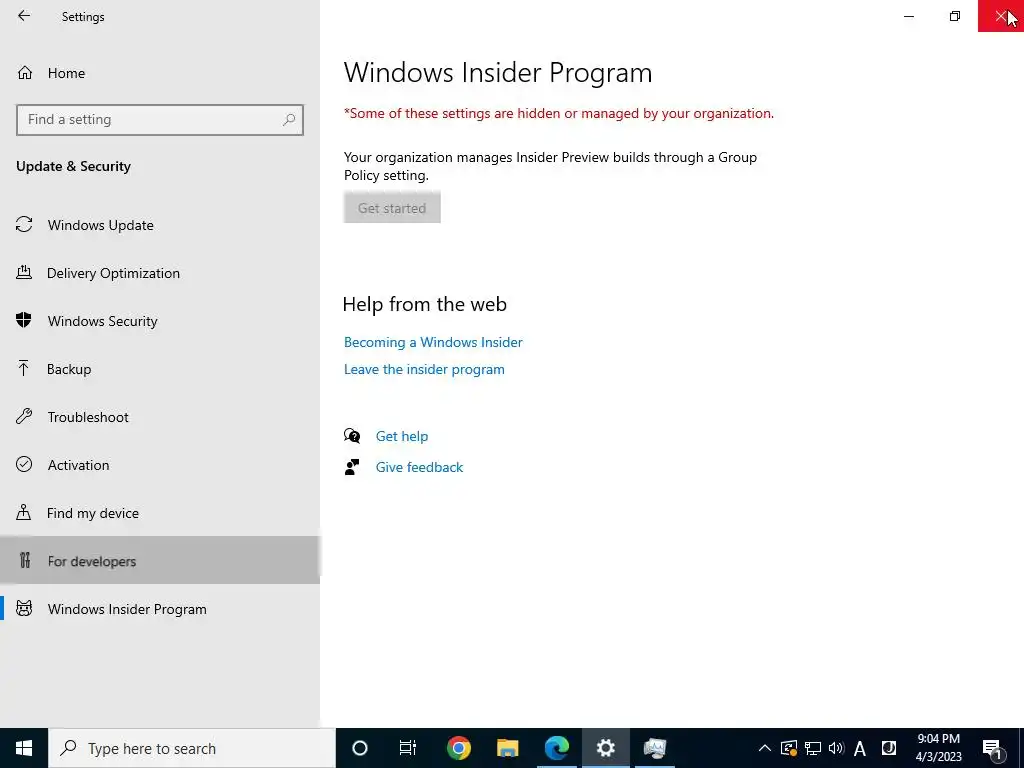Viewport: 1024px width, 768px height.
Task: Select Windows Insider Program sidebar item
Action: [160, 609]
